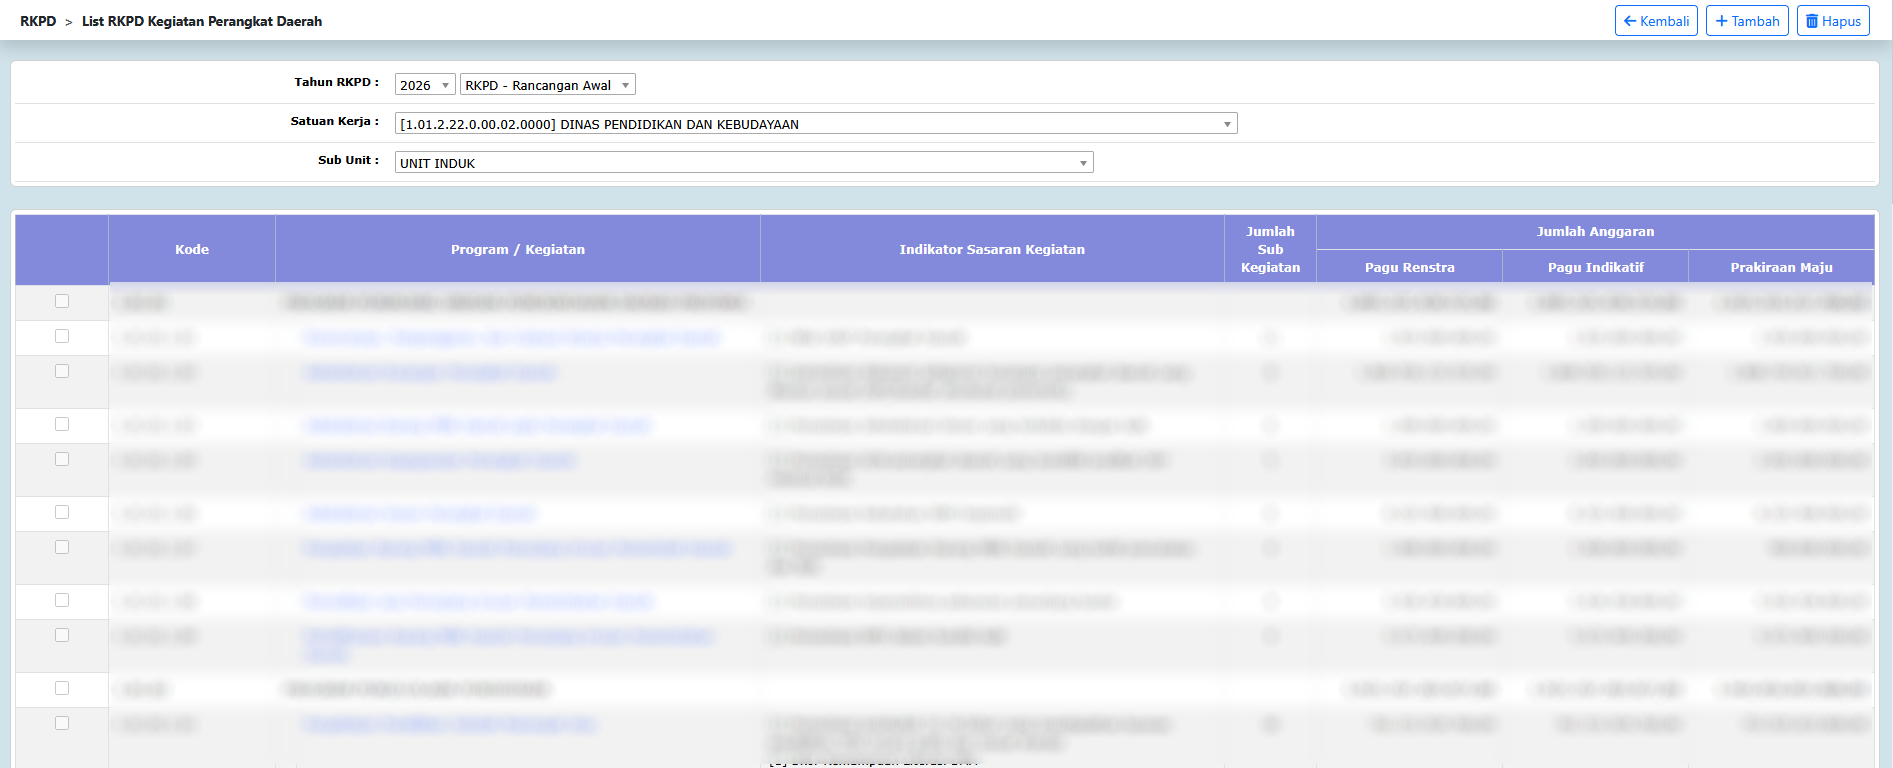This screenshot has height=768, width=1893.
Task: Tick the fourth row checkbox in the table
Action: tap(62, 424)
